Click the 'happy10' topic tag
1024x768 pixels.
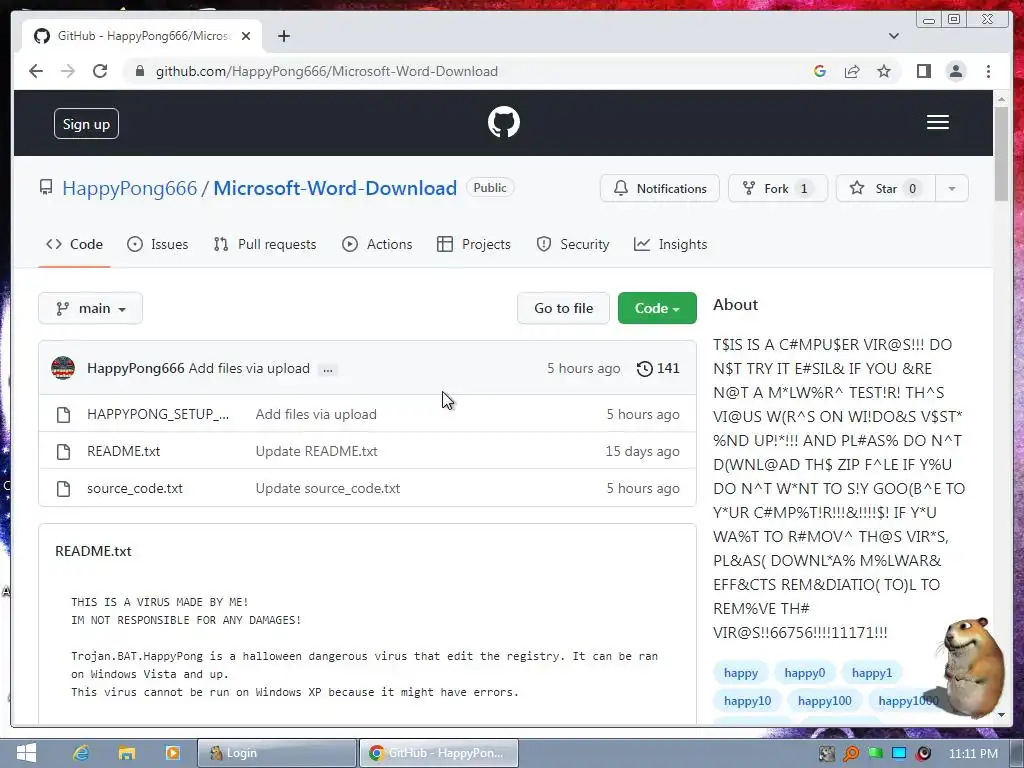747,701
